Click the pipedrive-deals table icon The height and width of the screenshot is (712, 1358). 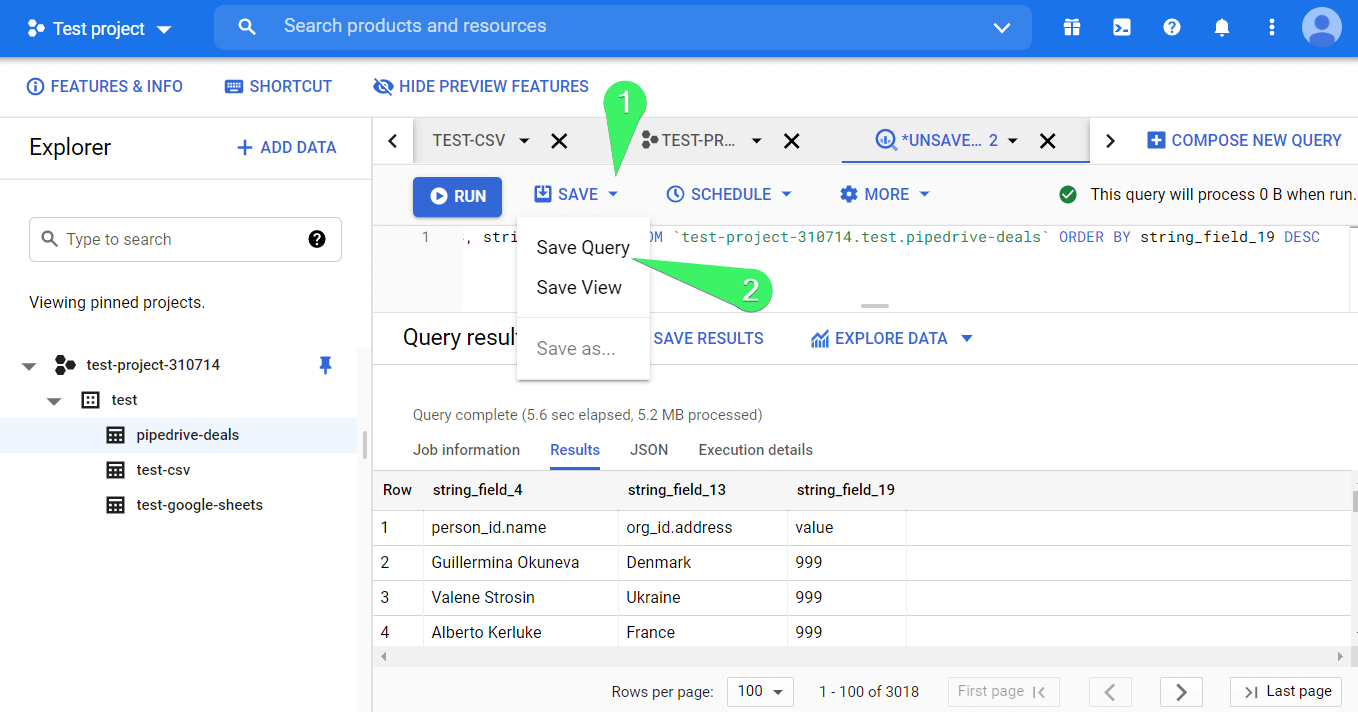(x=116, y=435)
